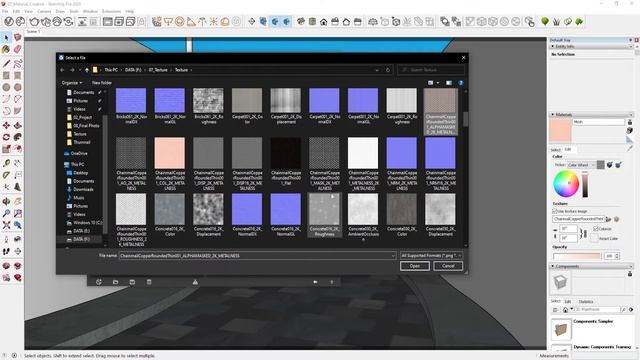Select the Freehand drawing tool

[18, 64]
